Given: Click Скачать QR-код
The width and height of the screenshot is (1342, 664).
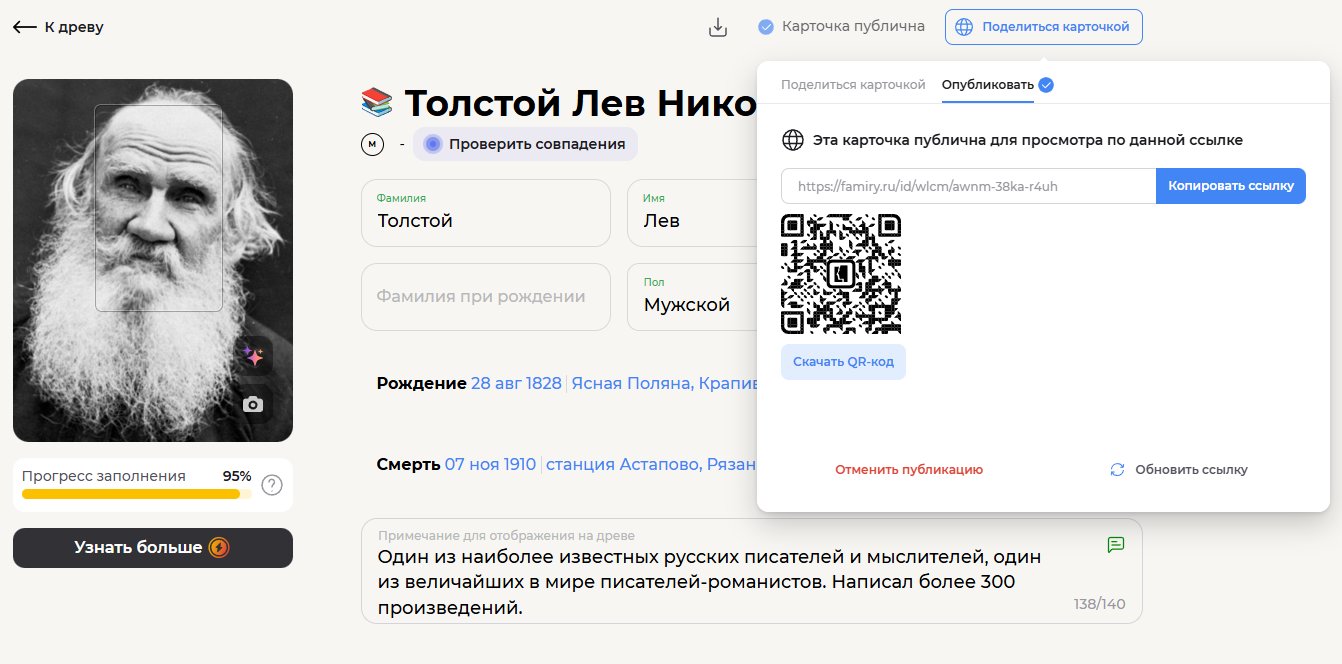Looking at the screenshot, I should coord(843,361).
